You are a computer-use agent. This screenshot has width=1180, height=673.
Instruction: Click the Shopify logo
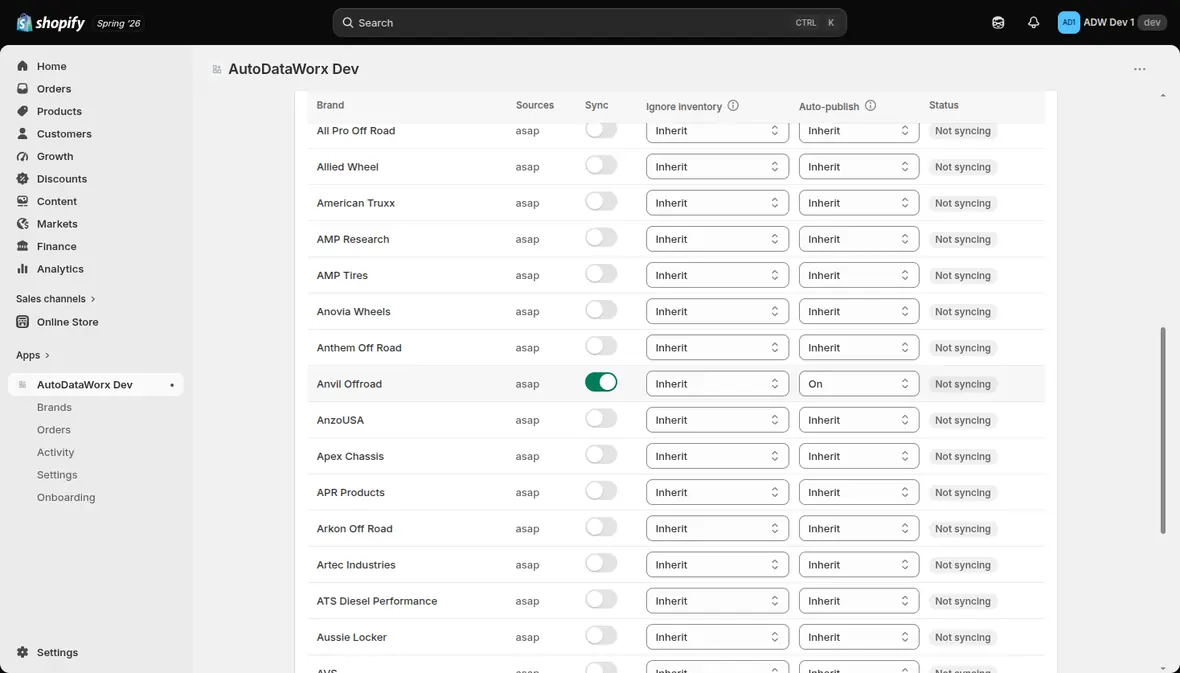pyautogui.click(x=50, y=23)
